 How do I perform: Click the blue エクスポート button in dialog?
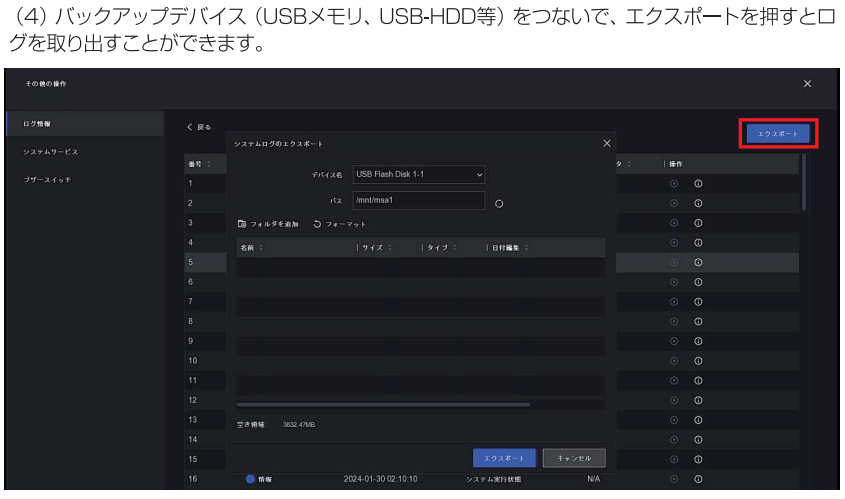[505, 459]
